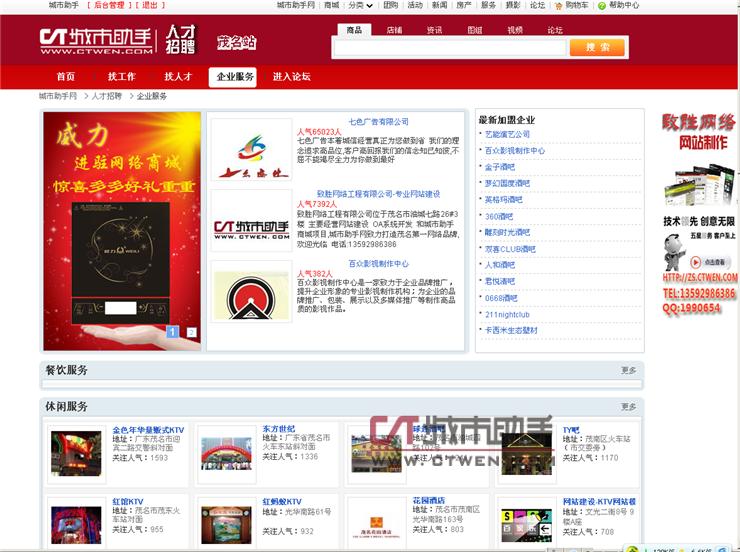Select the 资讯 search tab
This screenshot has height=552, width=740.
click(435, 30)
